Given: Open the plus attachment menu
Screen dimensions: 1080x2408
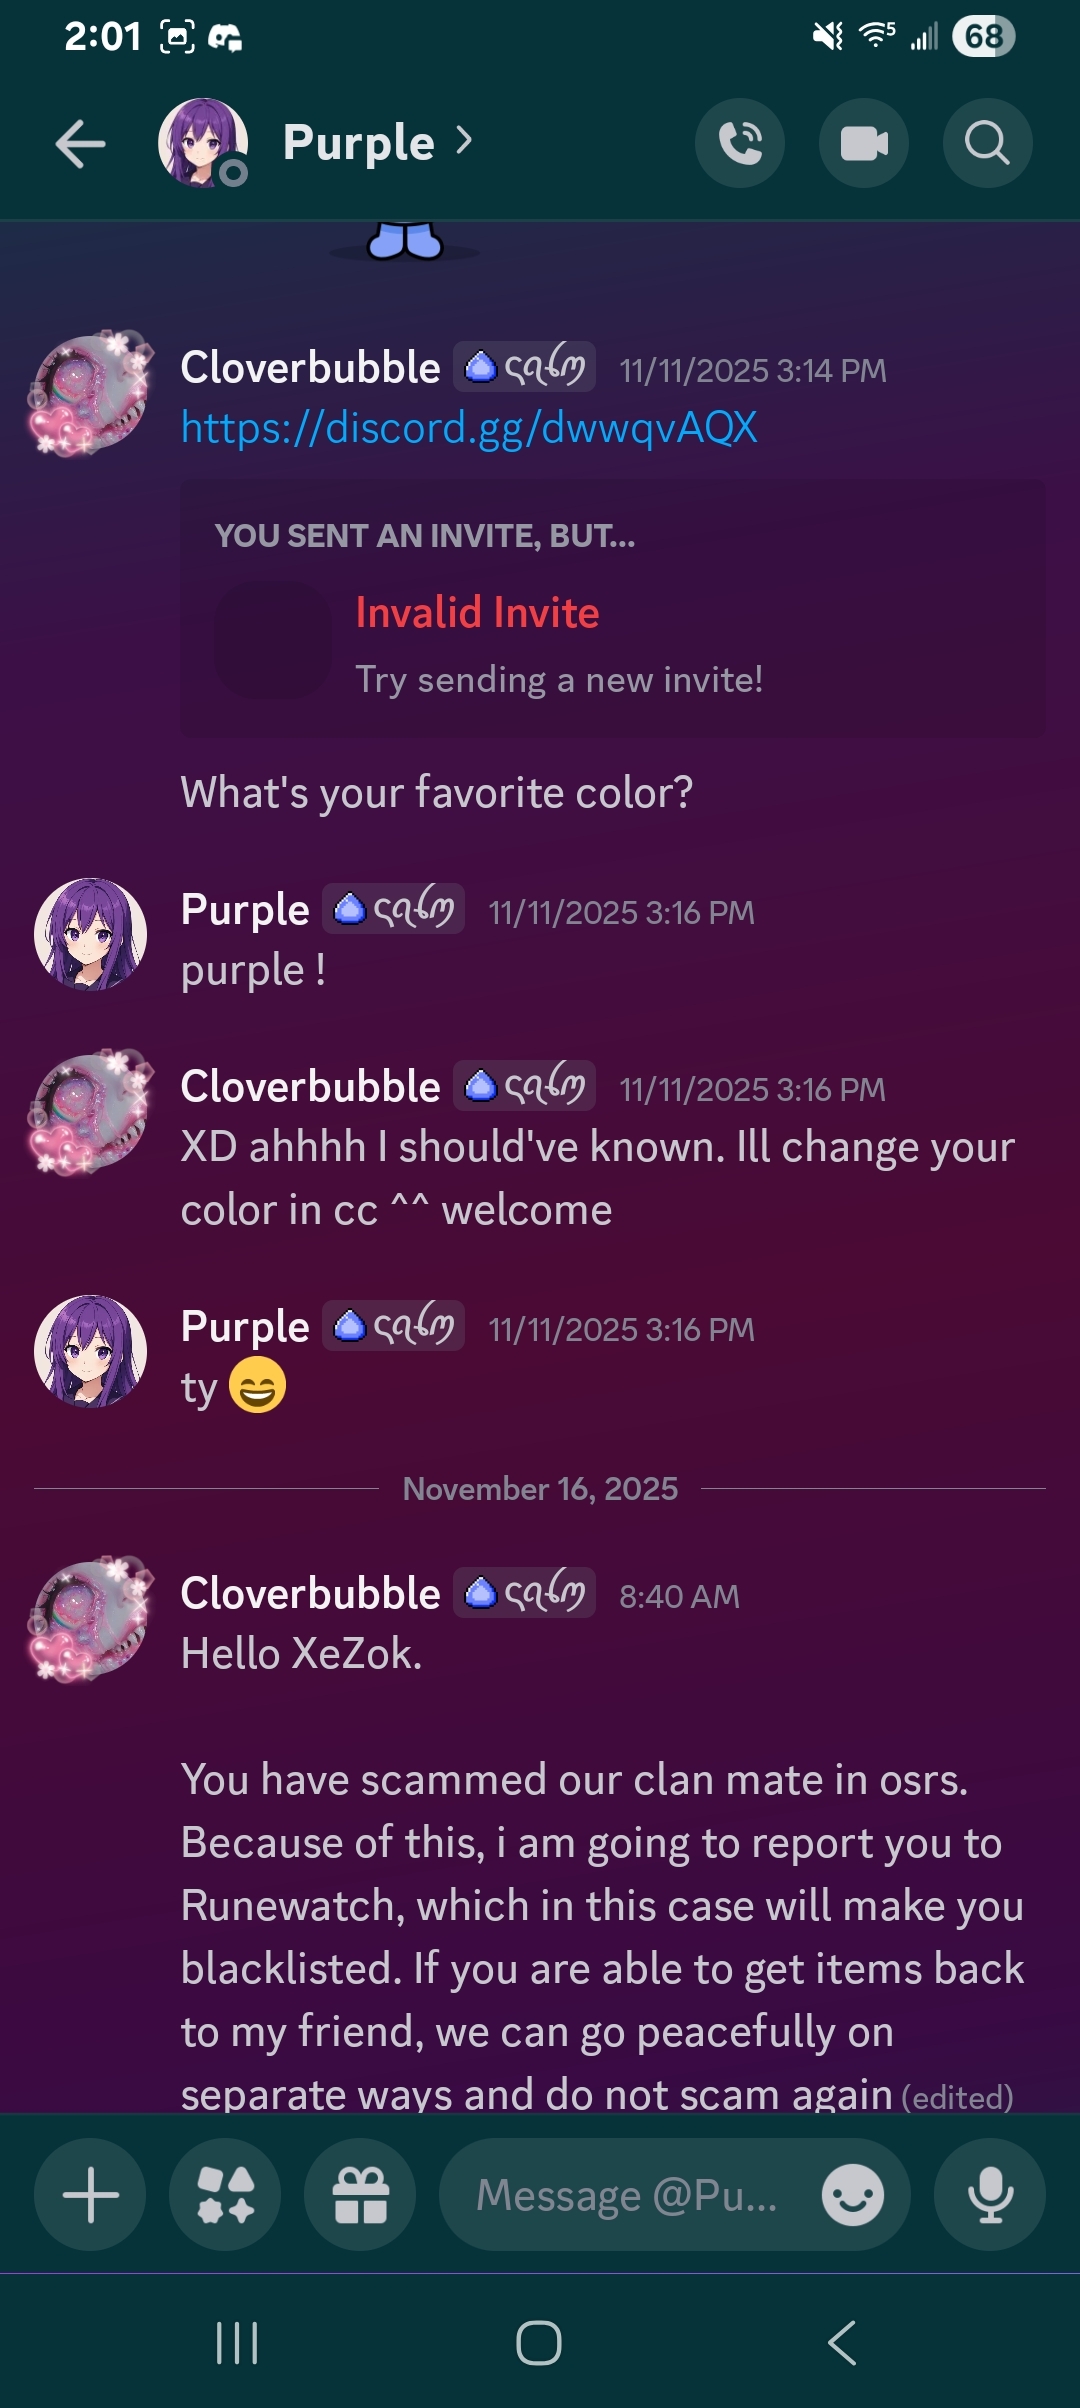Looking at the screenshot, I should [90, 2195].
